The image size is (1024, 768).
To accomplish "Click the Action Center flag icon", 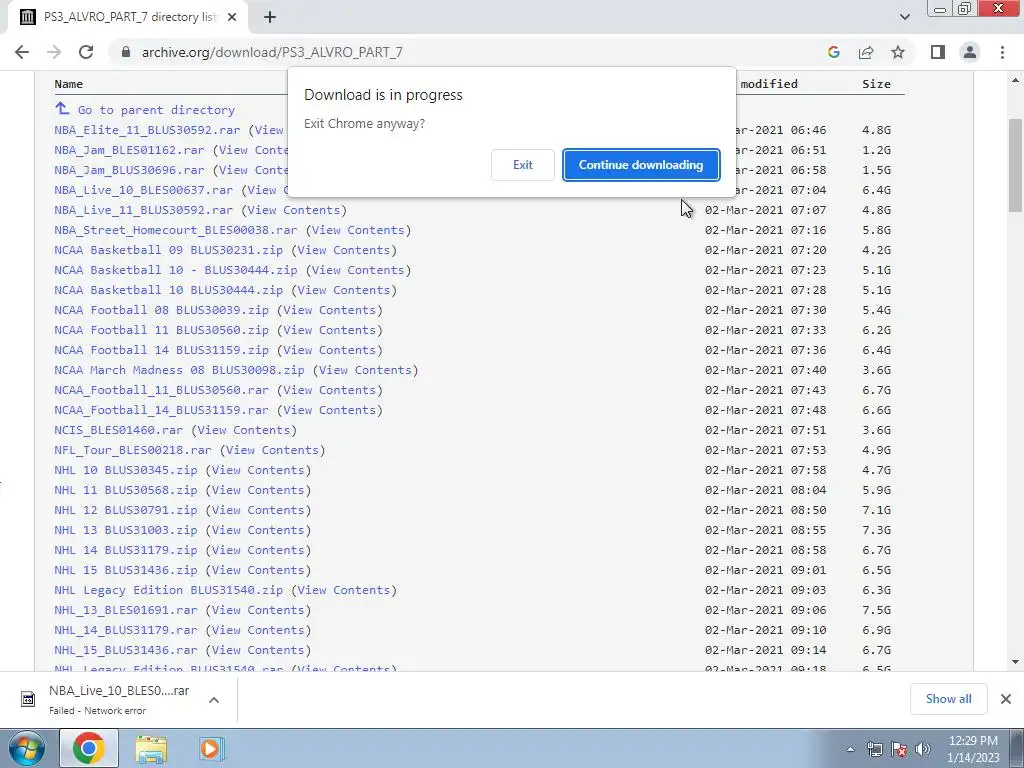I will [899, 749].
